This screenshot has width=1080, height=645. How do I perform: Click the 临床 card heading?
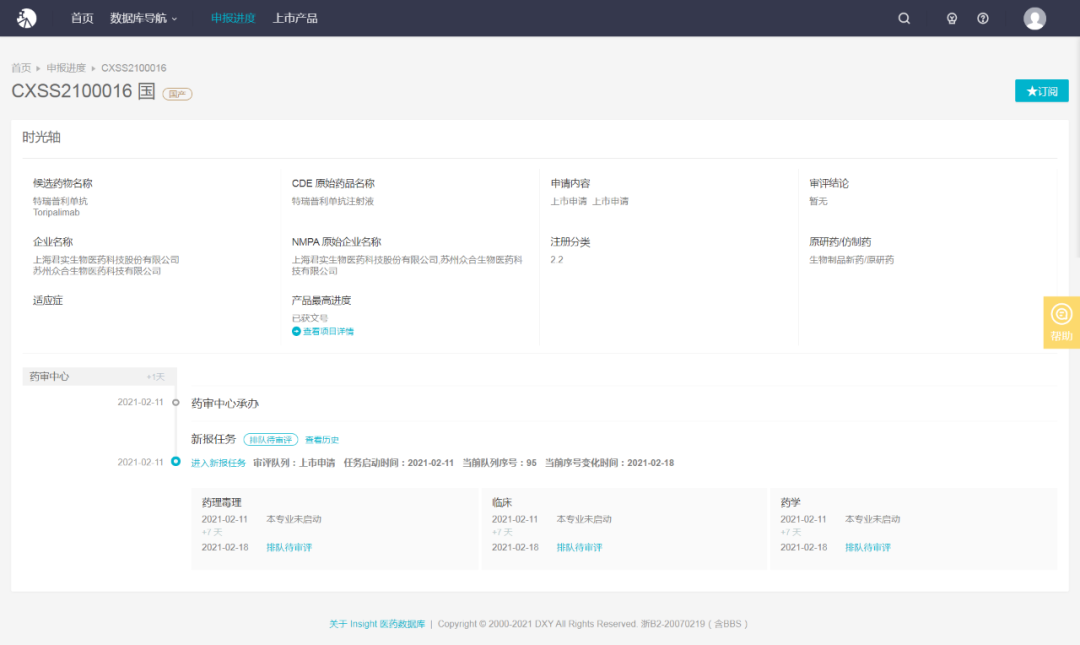pyautogui.click(x=502, y=502)
